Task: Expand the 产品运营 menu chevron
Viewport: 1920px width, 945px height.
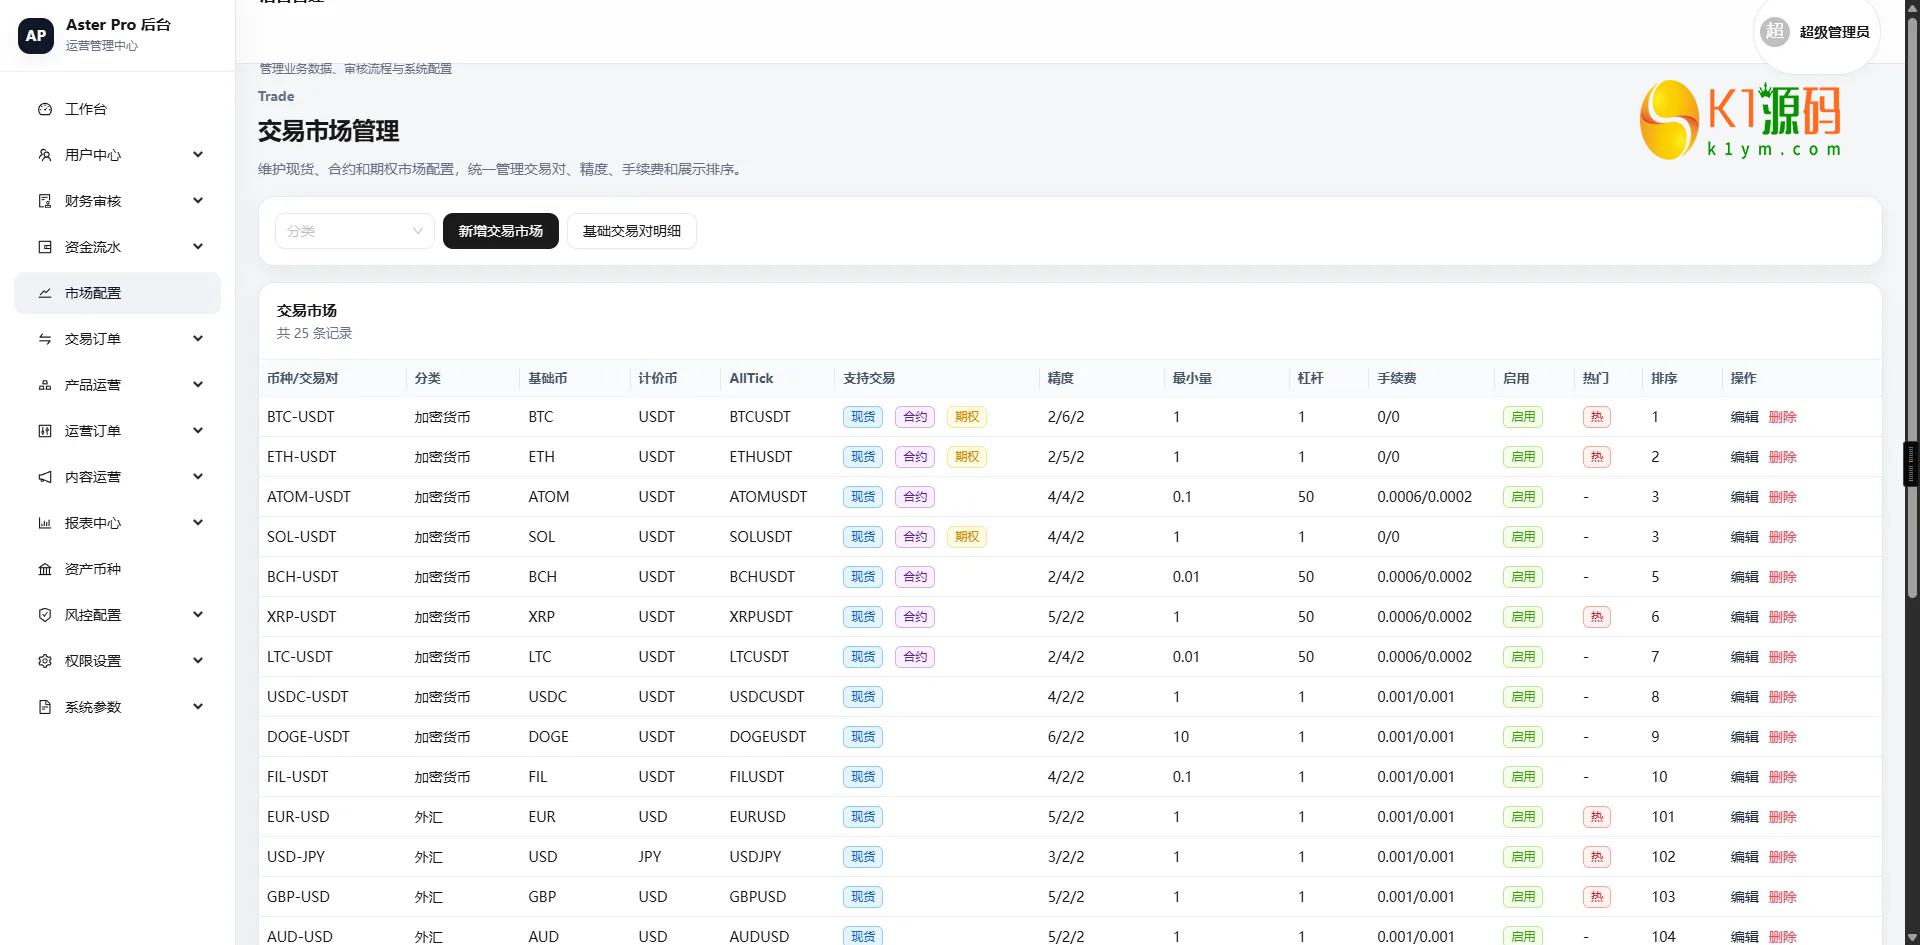Action: coord(198,385)
